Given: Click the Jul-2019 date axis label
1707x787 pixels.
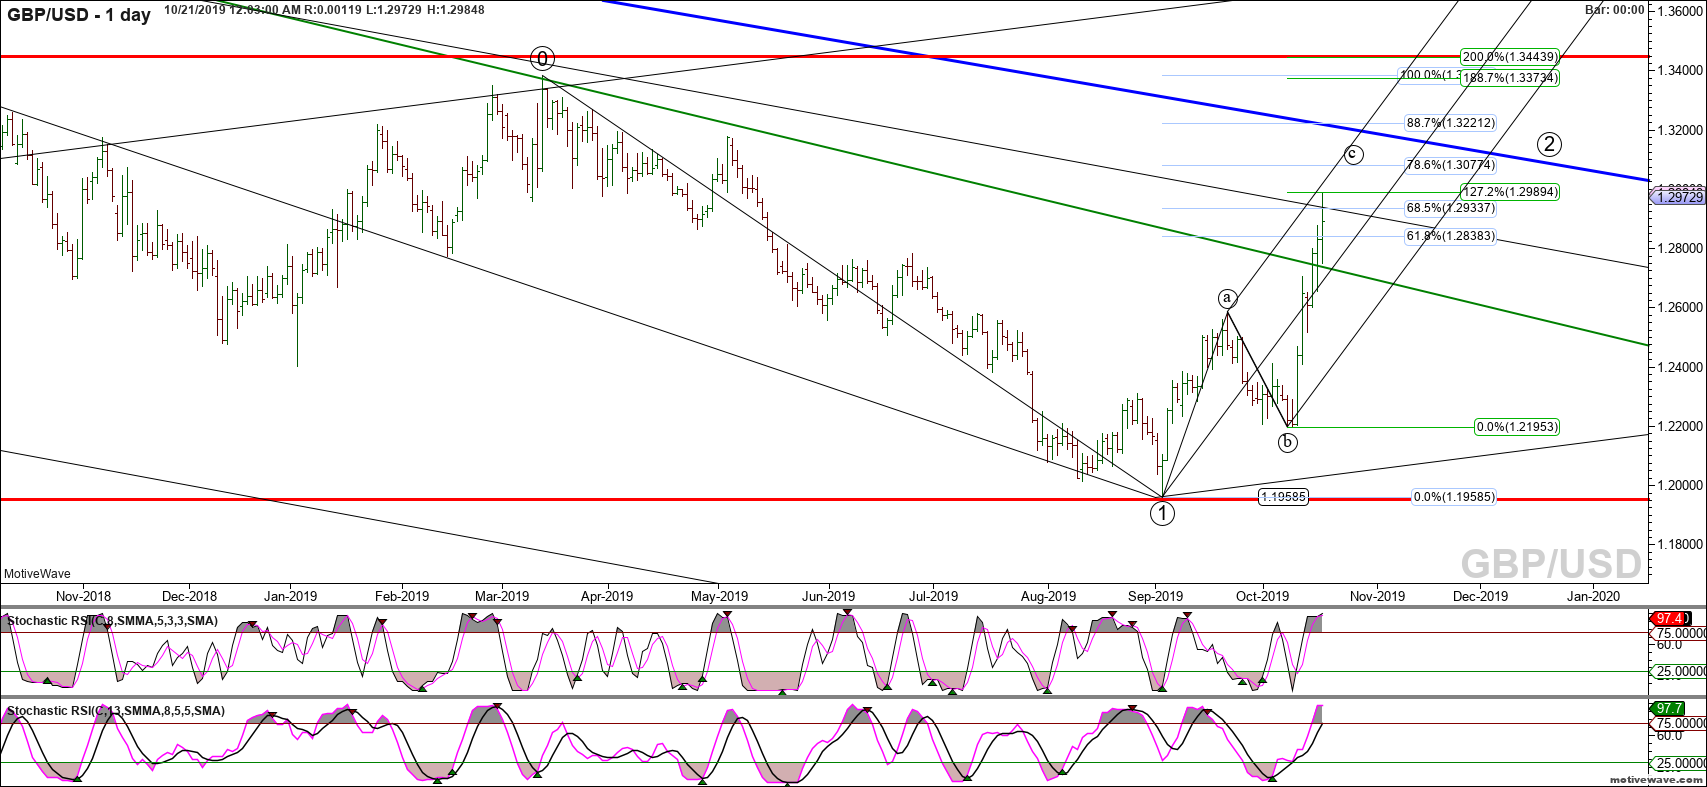Looking at the screenshot, I should coord(933,596).
